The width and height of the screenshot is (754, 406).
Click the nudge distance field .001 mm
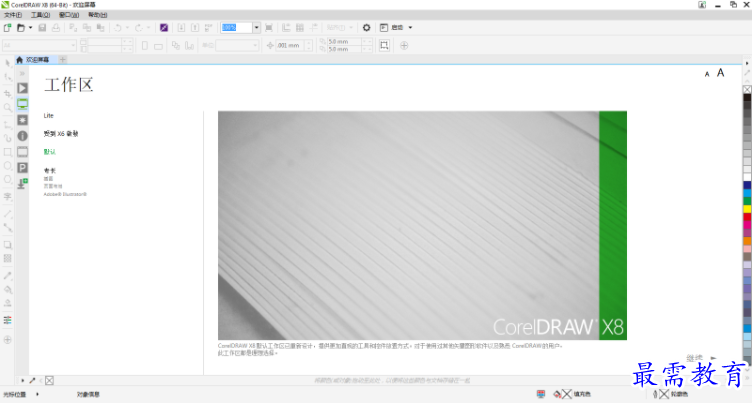click(x=291, y=46)
